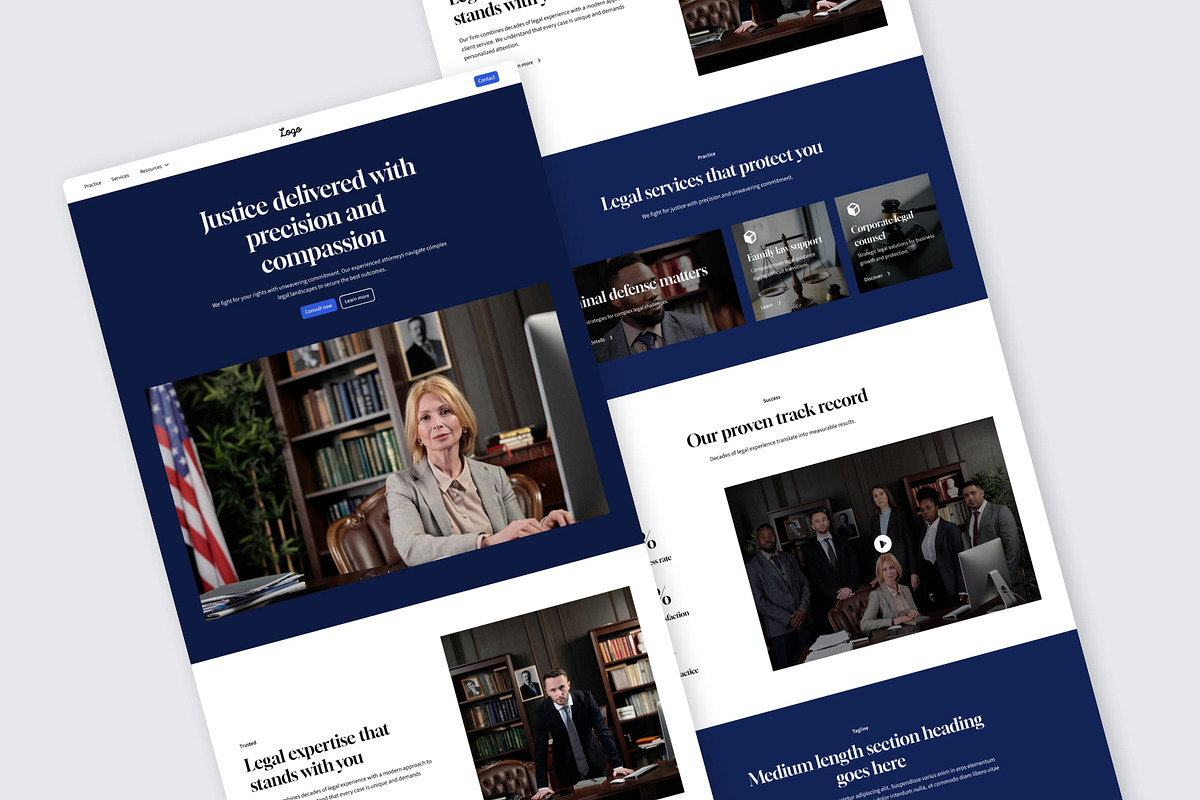Play the team video in the track record section
Viewport: 1200px width, 800px height.
882,544
